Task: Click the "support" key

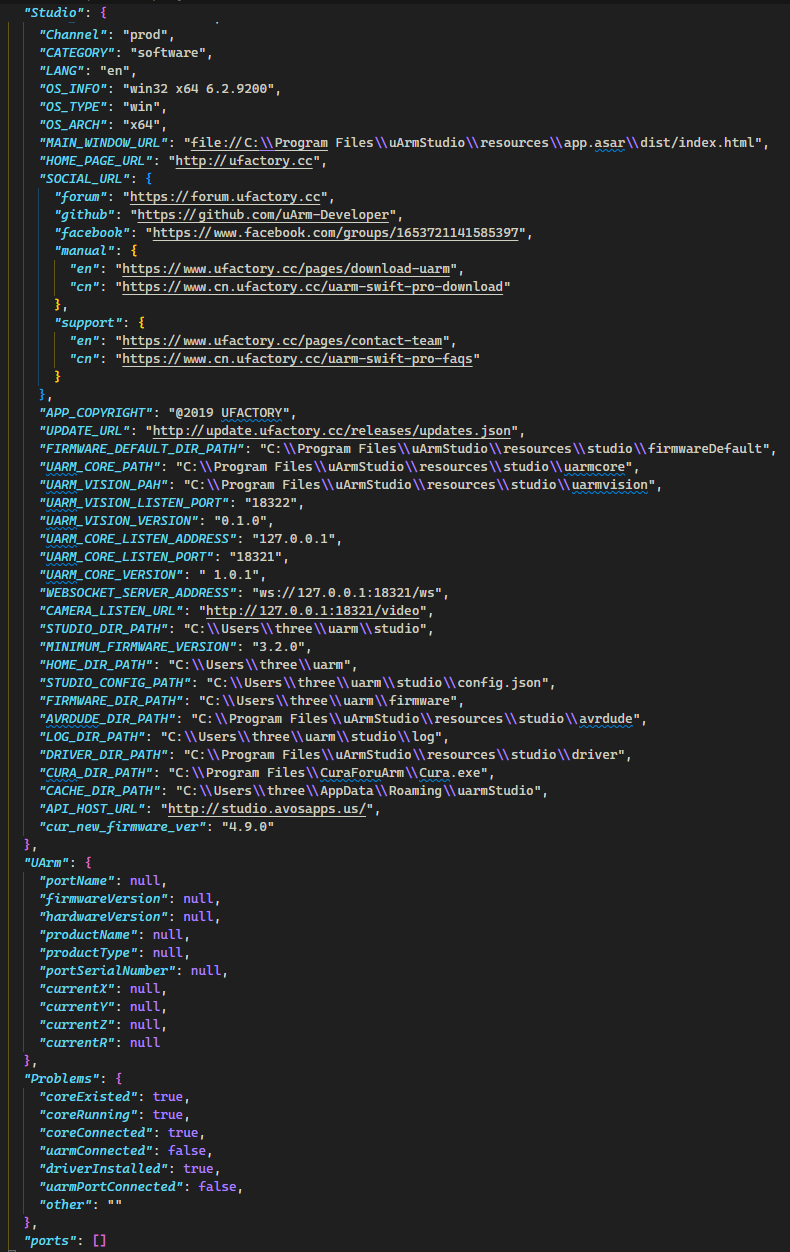Action: 91,322
